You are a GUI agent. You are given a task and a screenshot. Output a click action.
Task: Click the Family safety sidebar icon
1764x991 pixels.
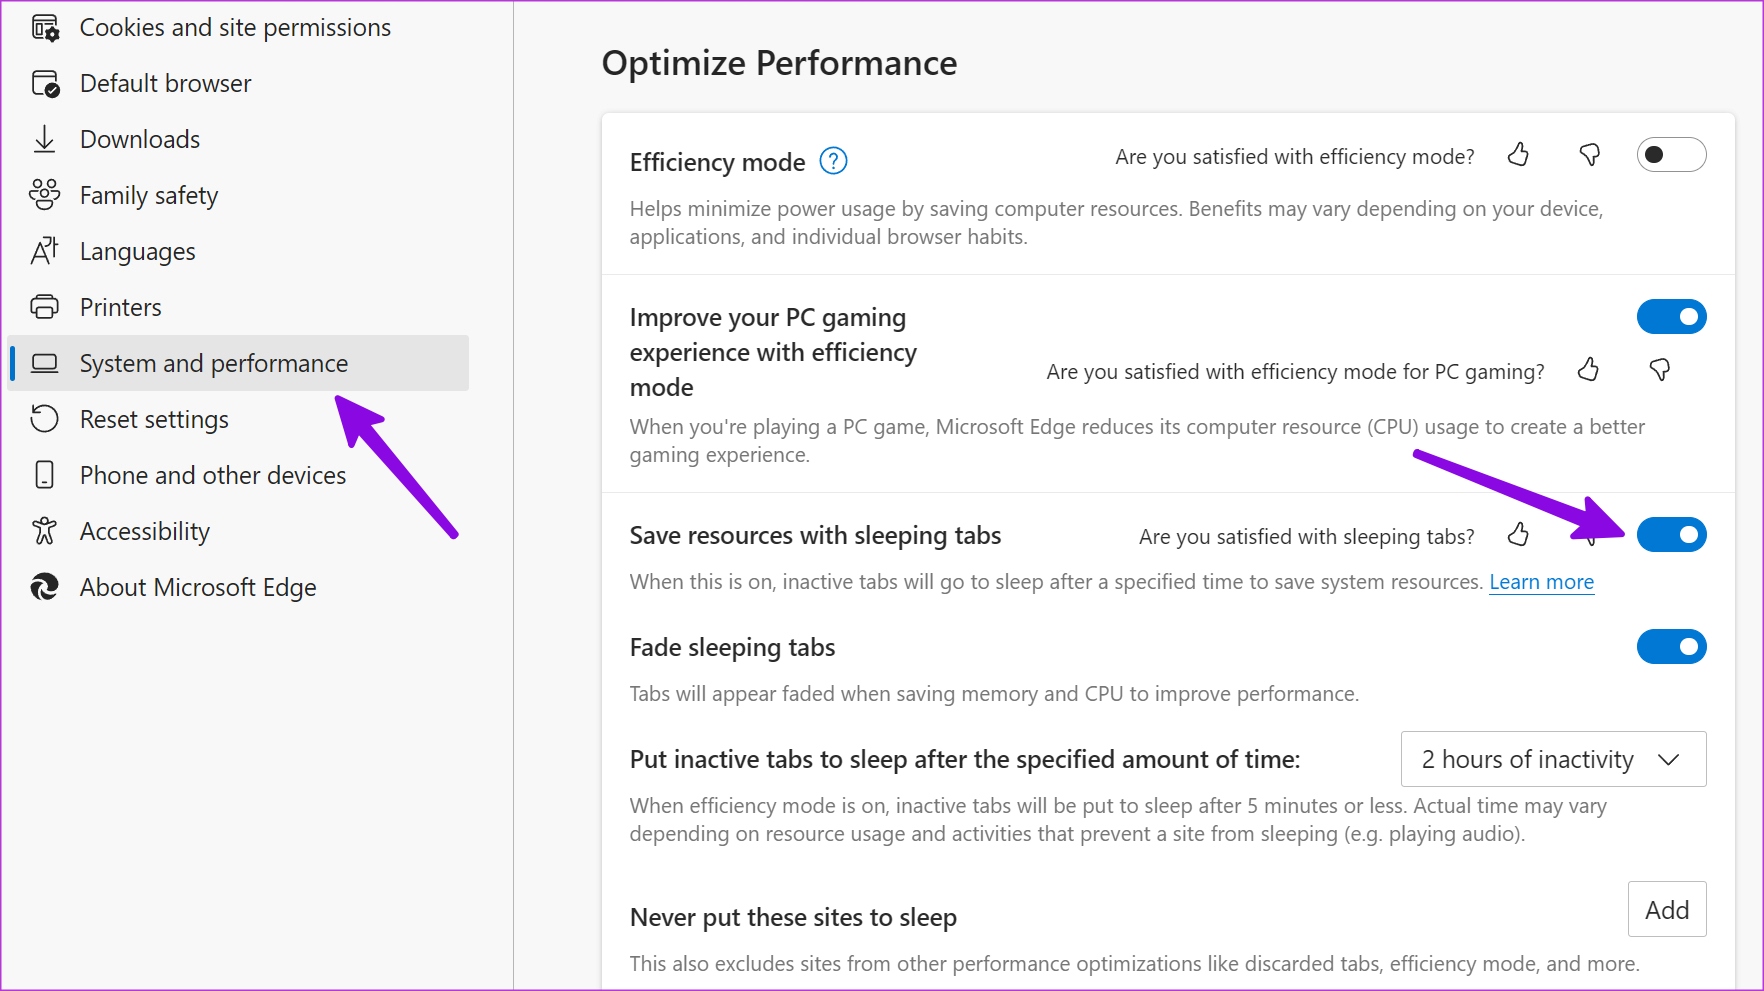pyautogui.click(x=44, y=195)
